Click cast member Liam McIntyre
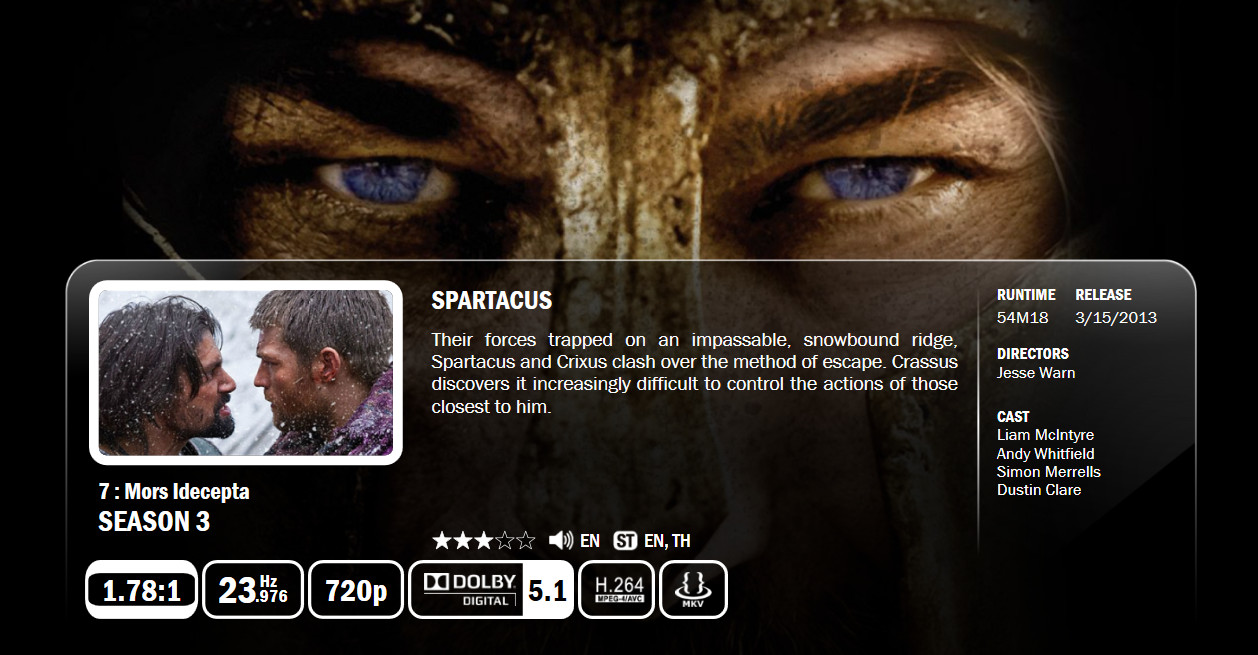This screenshot has height=655, width=1258. tap(1045, 435)
